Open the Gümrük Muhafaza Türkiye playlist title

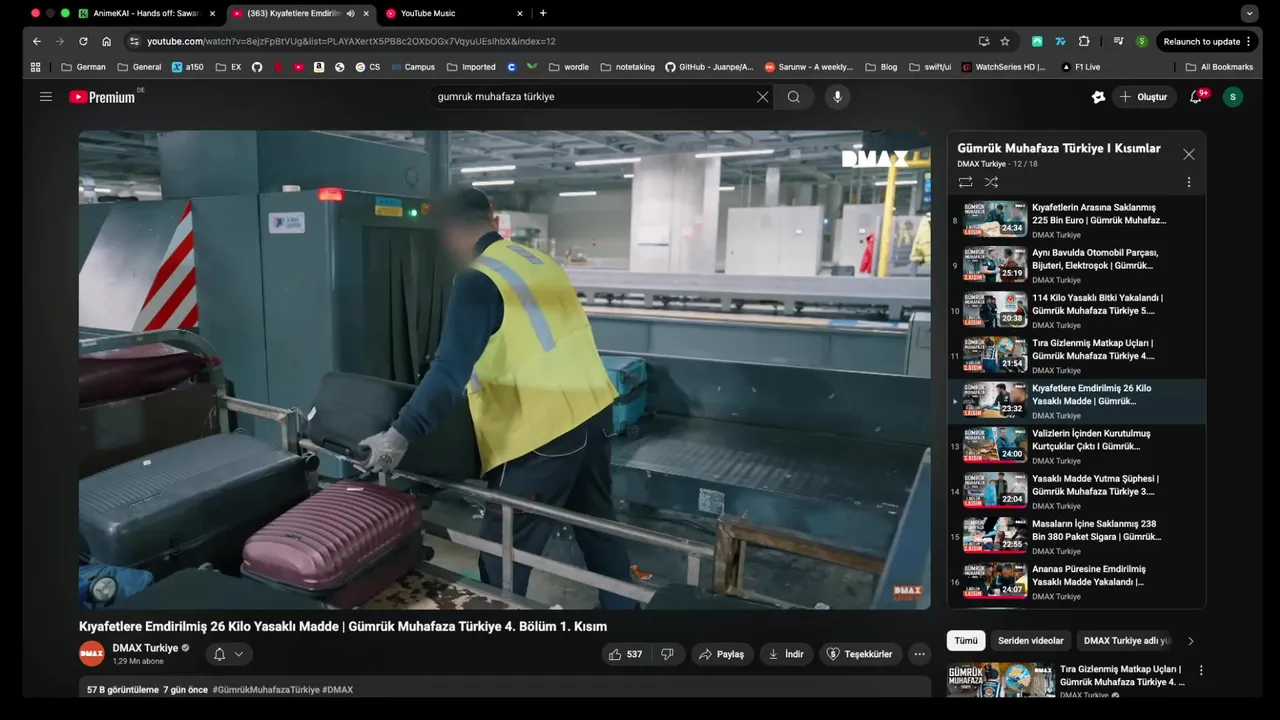[1059, 148]
